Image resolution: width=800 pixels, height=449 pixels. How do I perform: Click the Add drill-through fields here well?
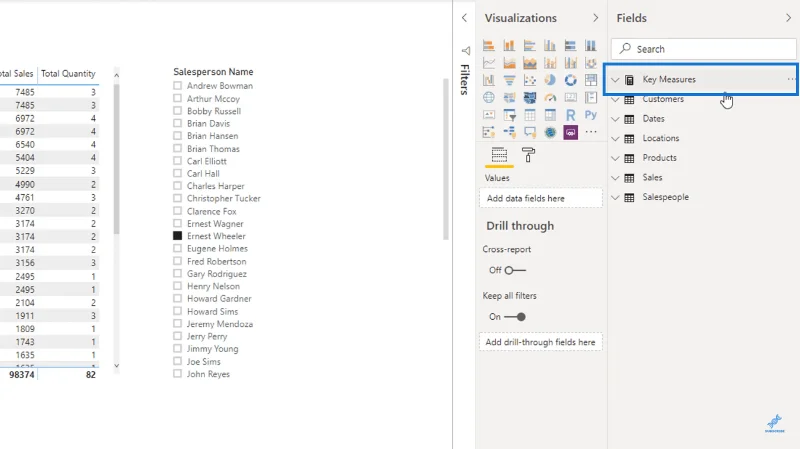[541, 342]
